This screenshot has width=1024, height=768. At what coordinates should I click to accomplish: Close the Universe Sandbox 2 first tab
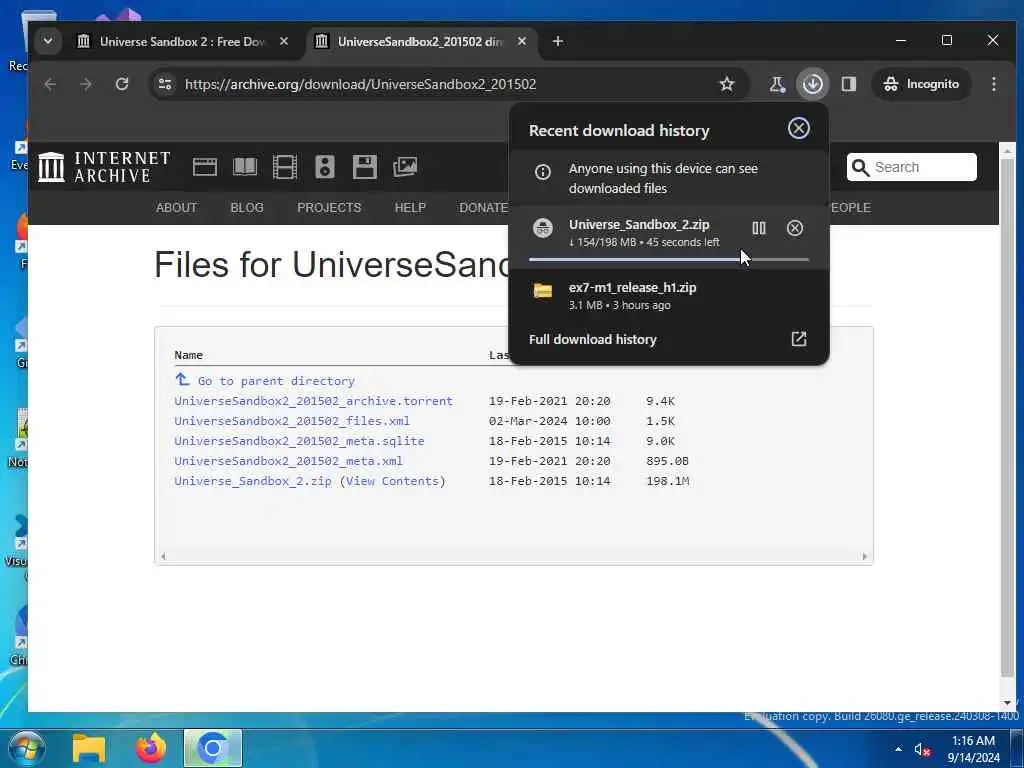click(x=283, y=41)
